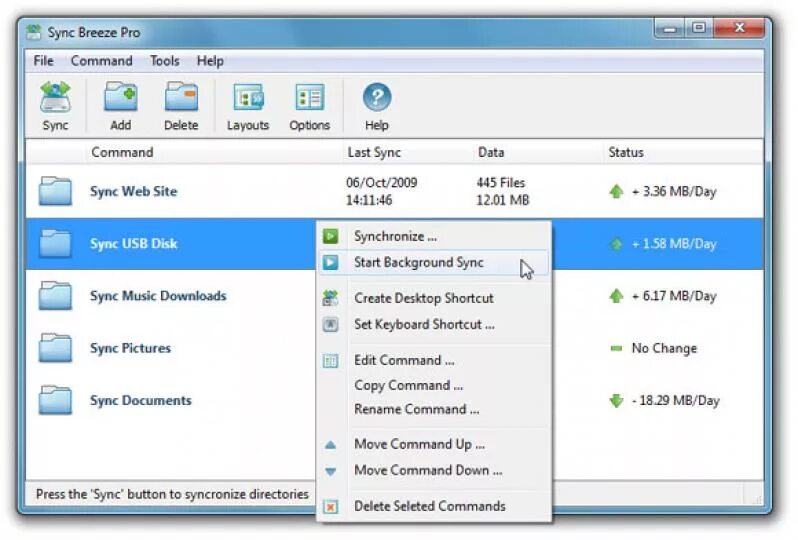
Task: Select Move Command Up ... entry
Action: [x=434, y=444]
